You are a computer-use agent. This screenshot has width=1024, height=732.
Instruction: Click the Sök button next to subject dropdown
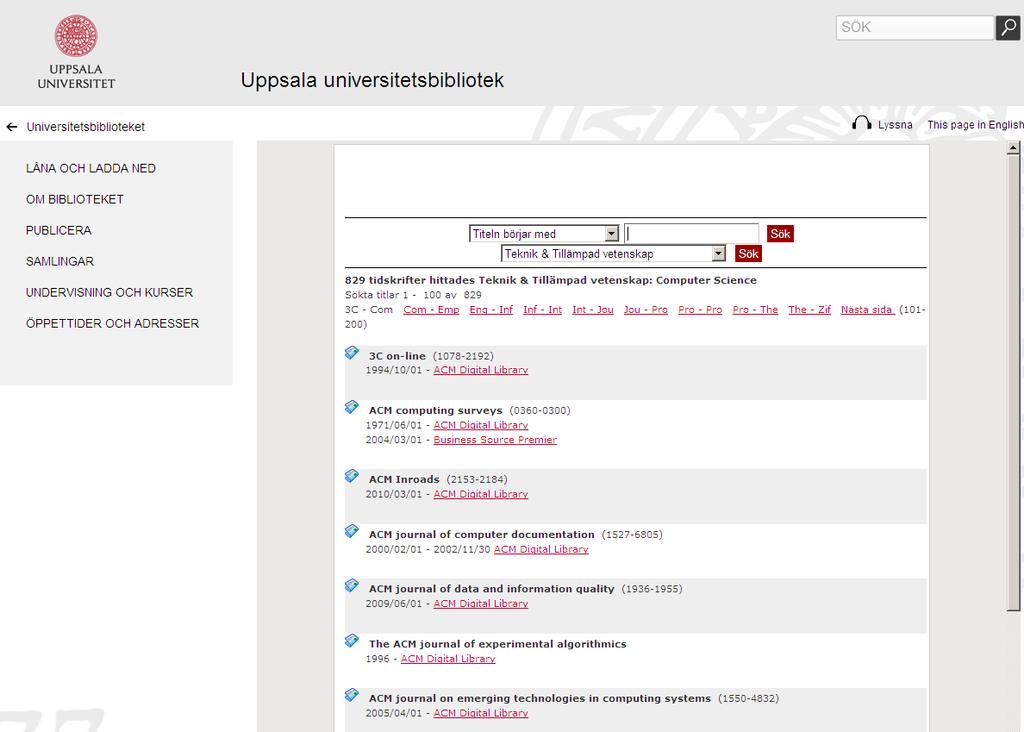(x=748, y=253)
